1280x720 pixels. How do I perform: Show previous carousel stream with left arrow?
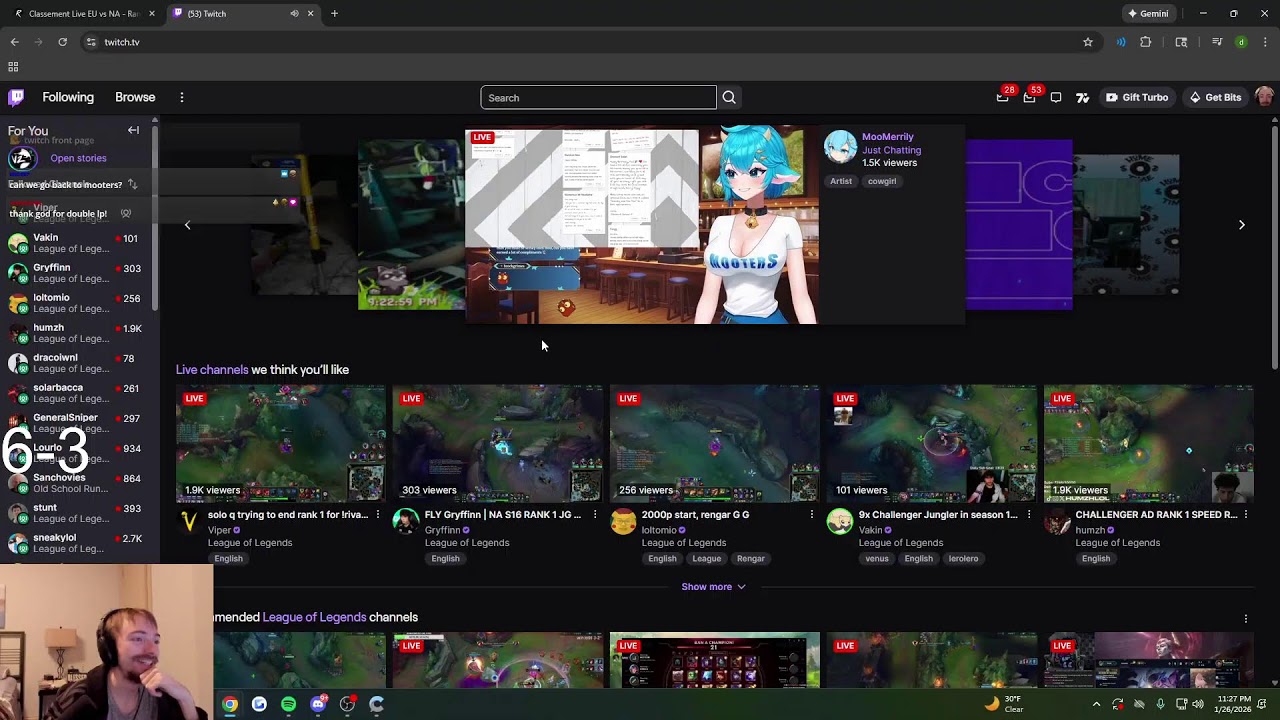(x=187, y=225)
